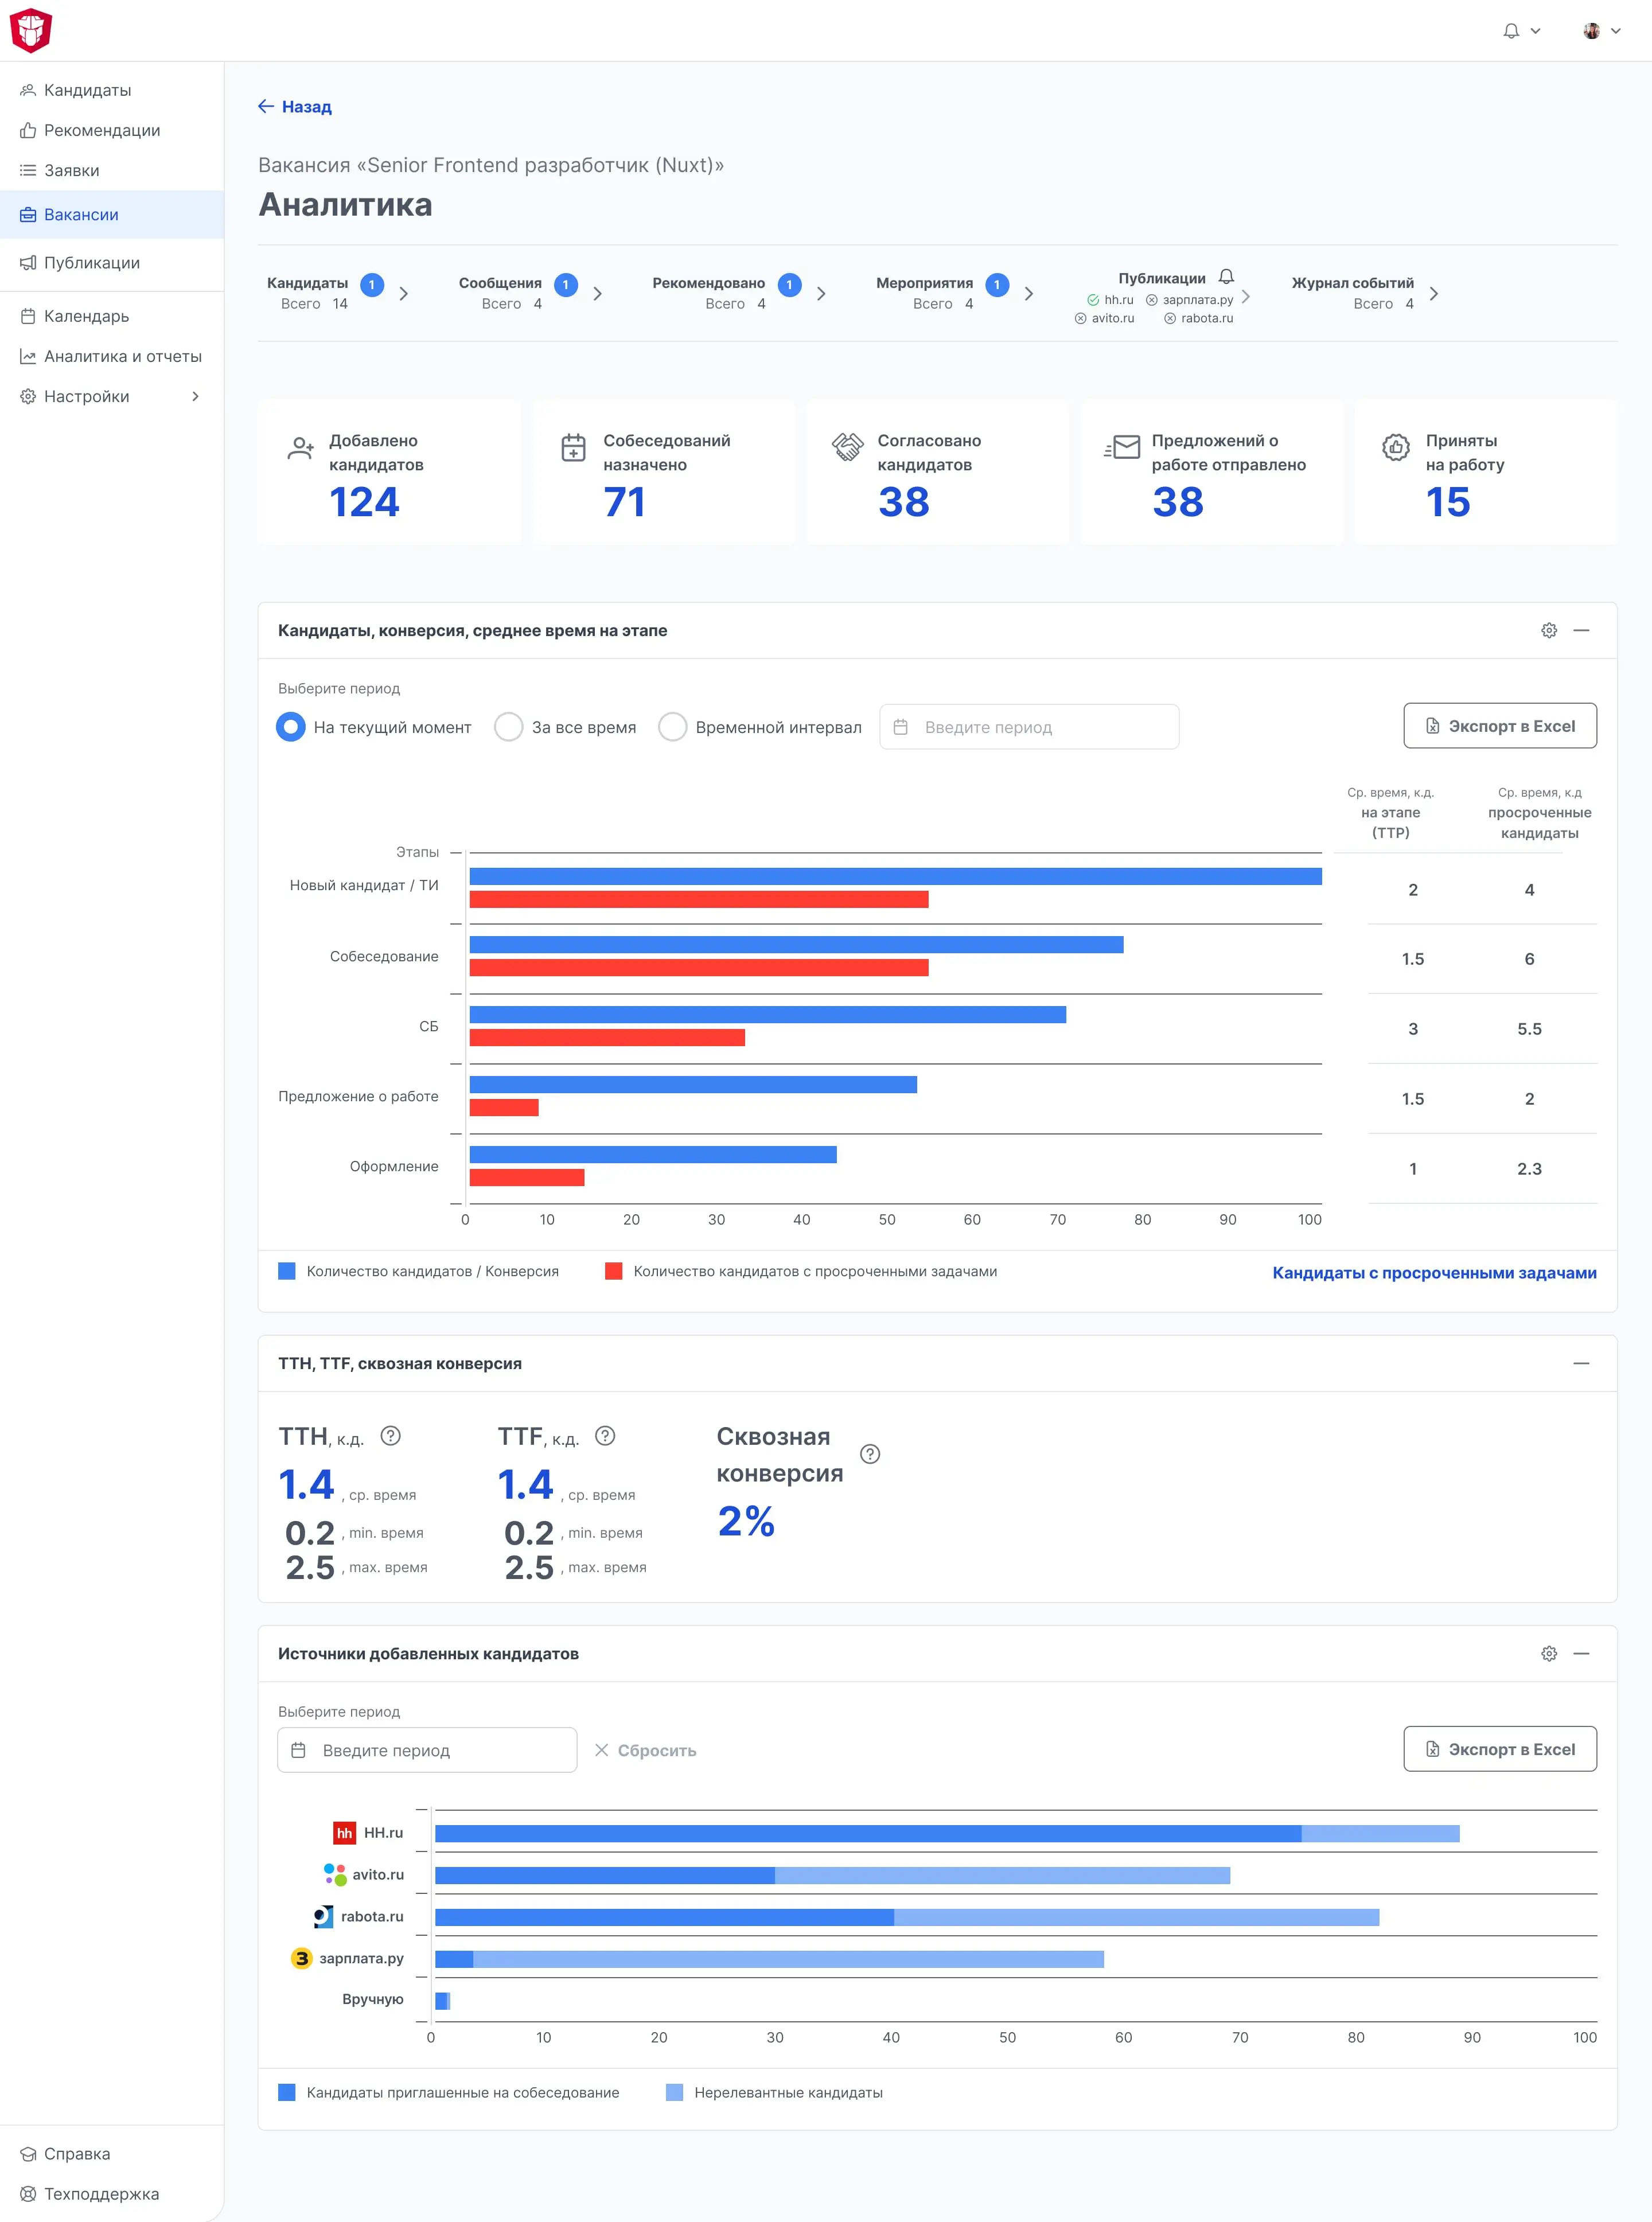1652x2222 pixels.
Task: Expand the Настройки sidebar submenu arrow
Action: click(x=195, y=396)
